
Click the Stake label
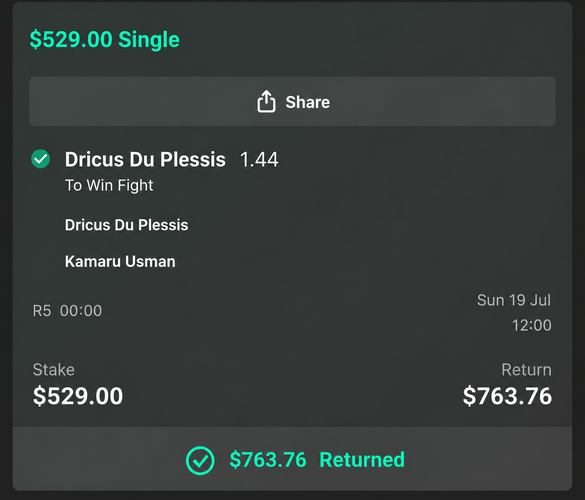click(54, 370)
